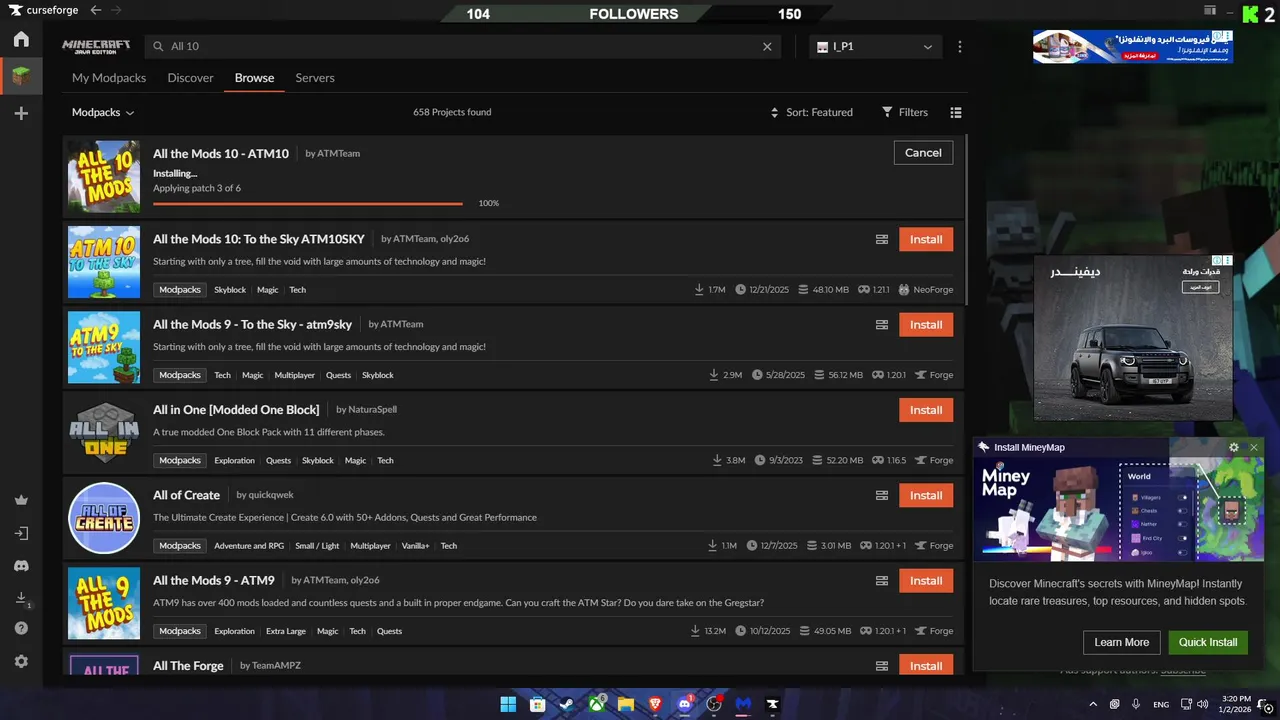Open File Explorer from the taskbar
This screenshot has width=1280, height=720.
point(626,704)
